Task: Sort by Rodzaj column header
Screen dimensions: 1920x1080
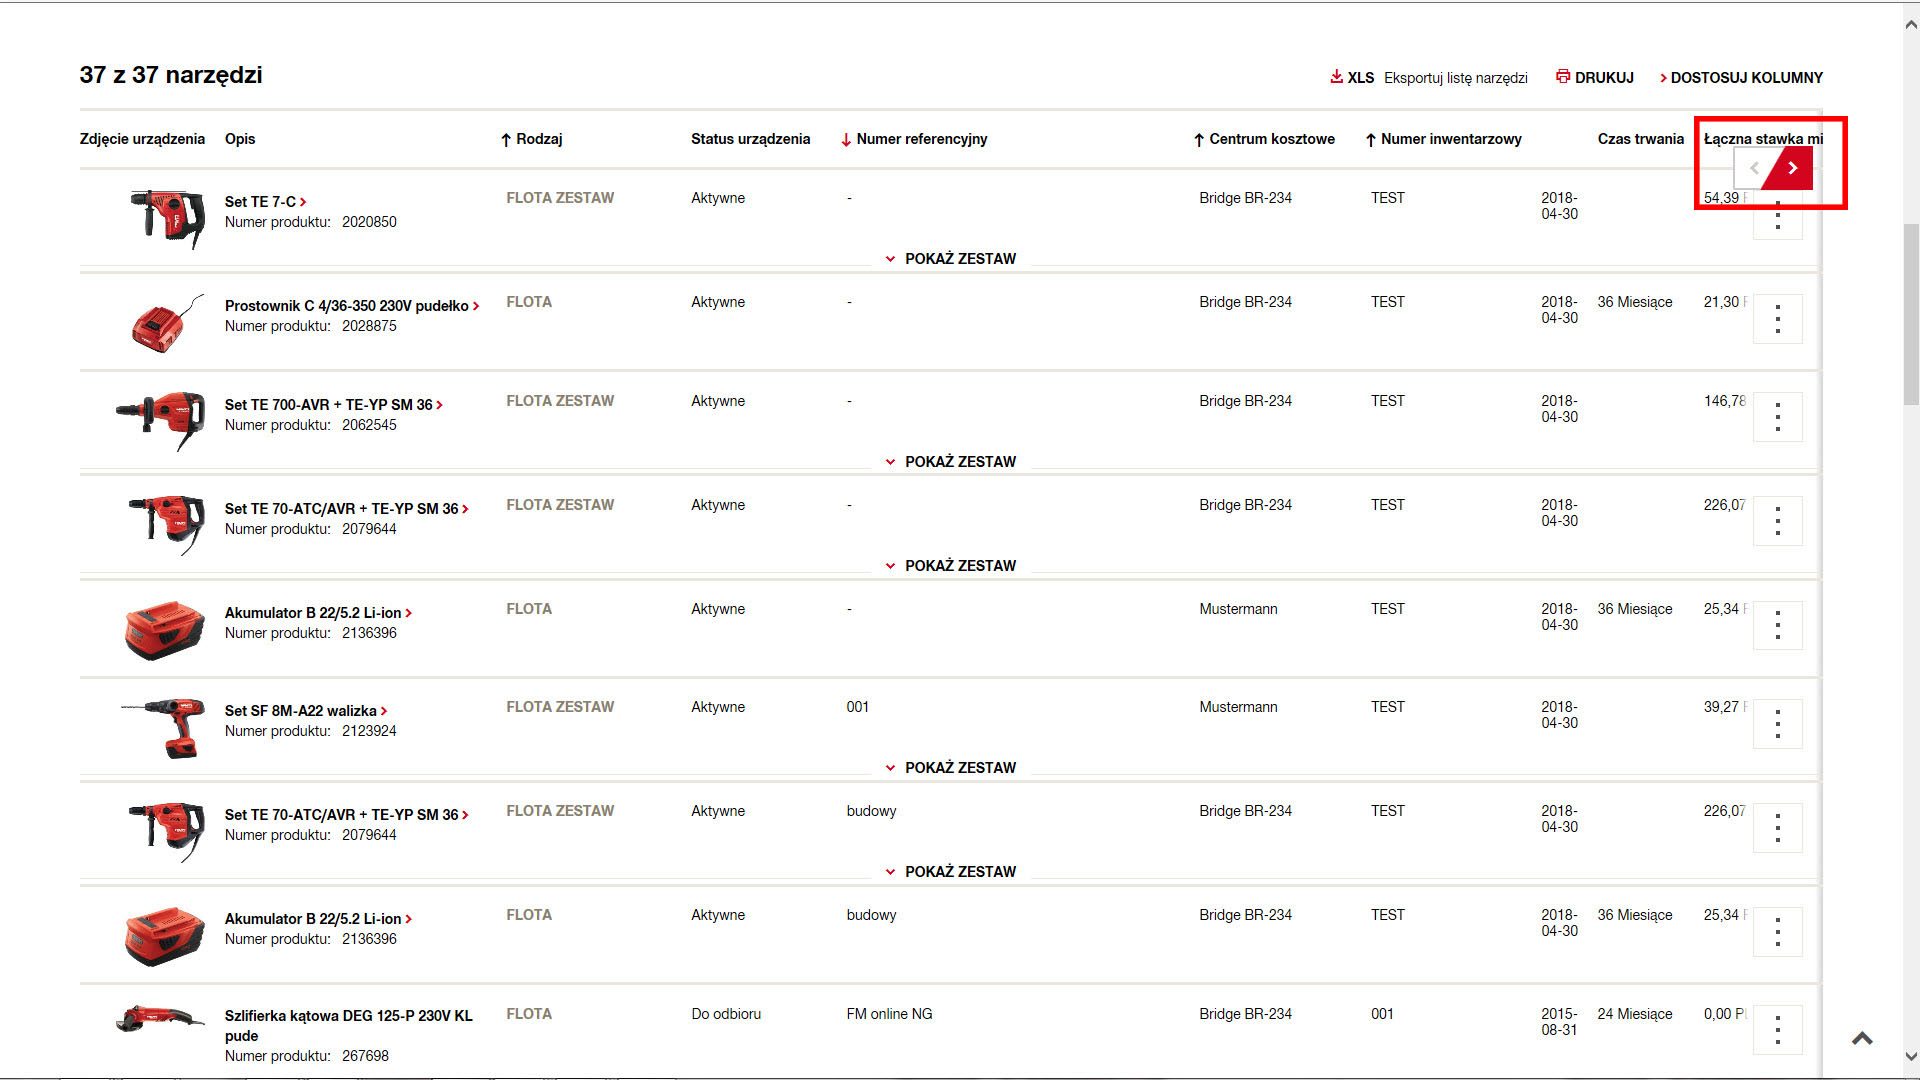Action: pyautogui.click(x=538, y=139)
